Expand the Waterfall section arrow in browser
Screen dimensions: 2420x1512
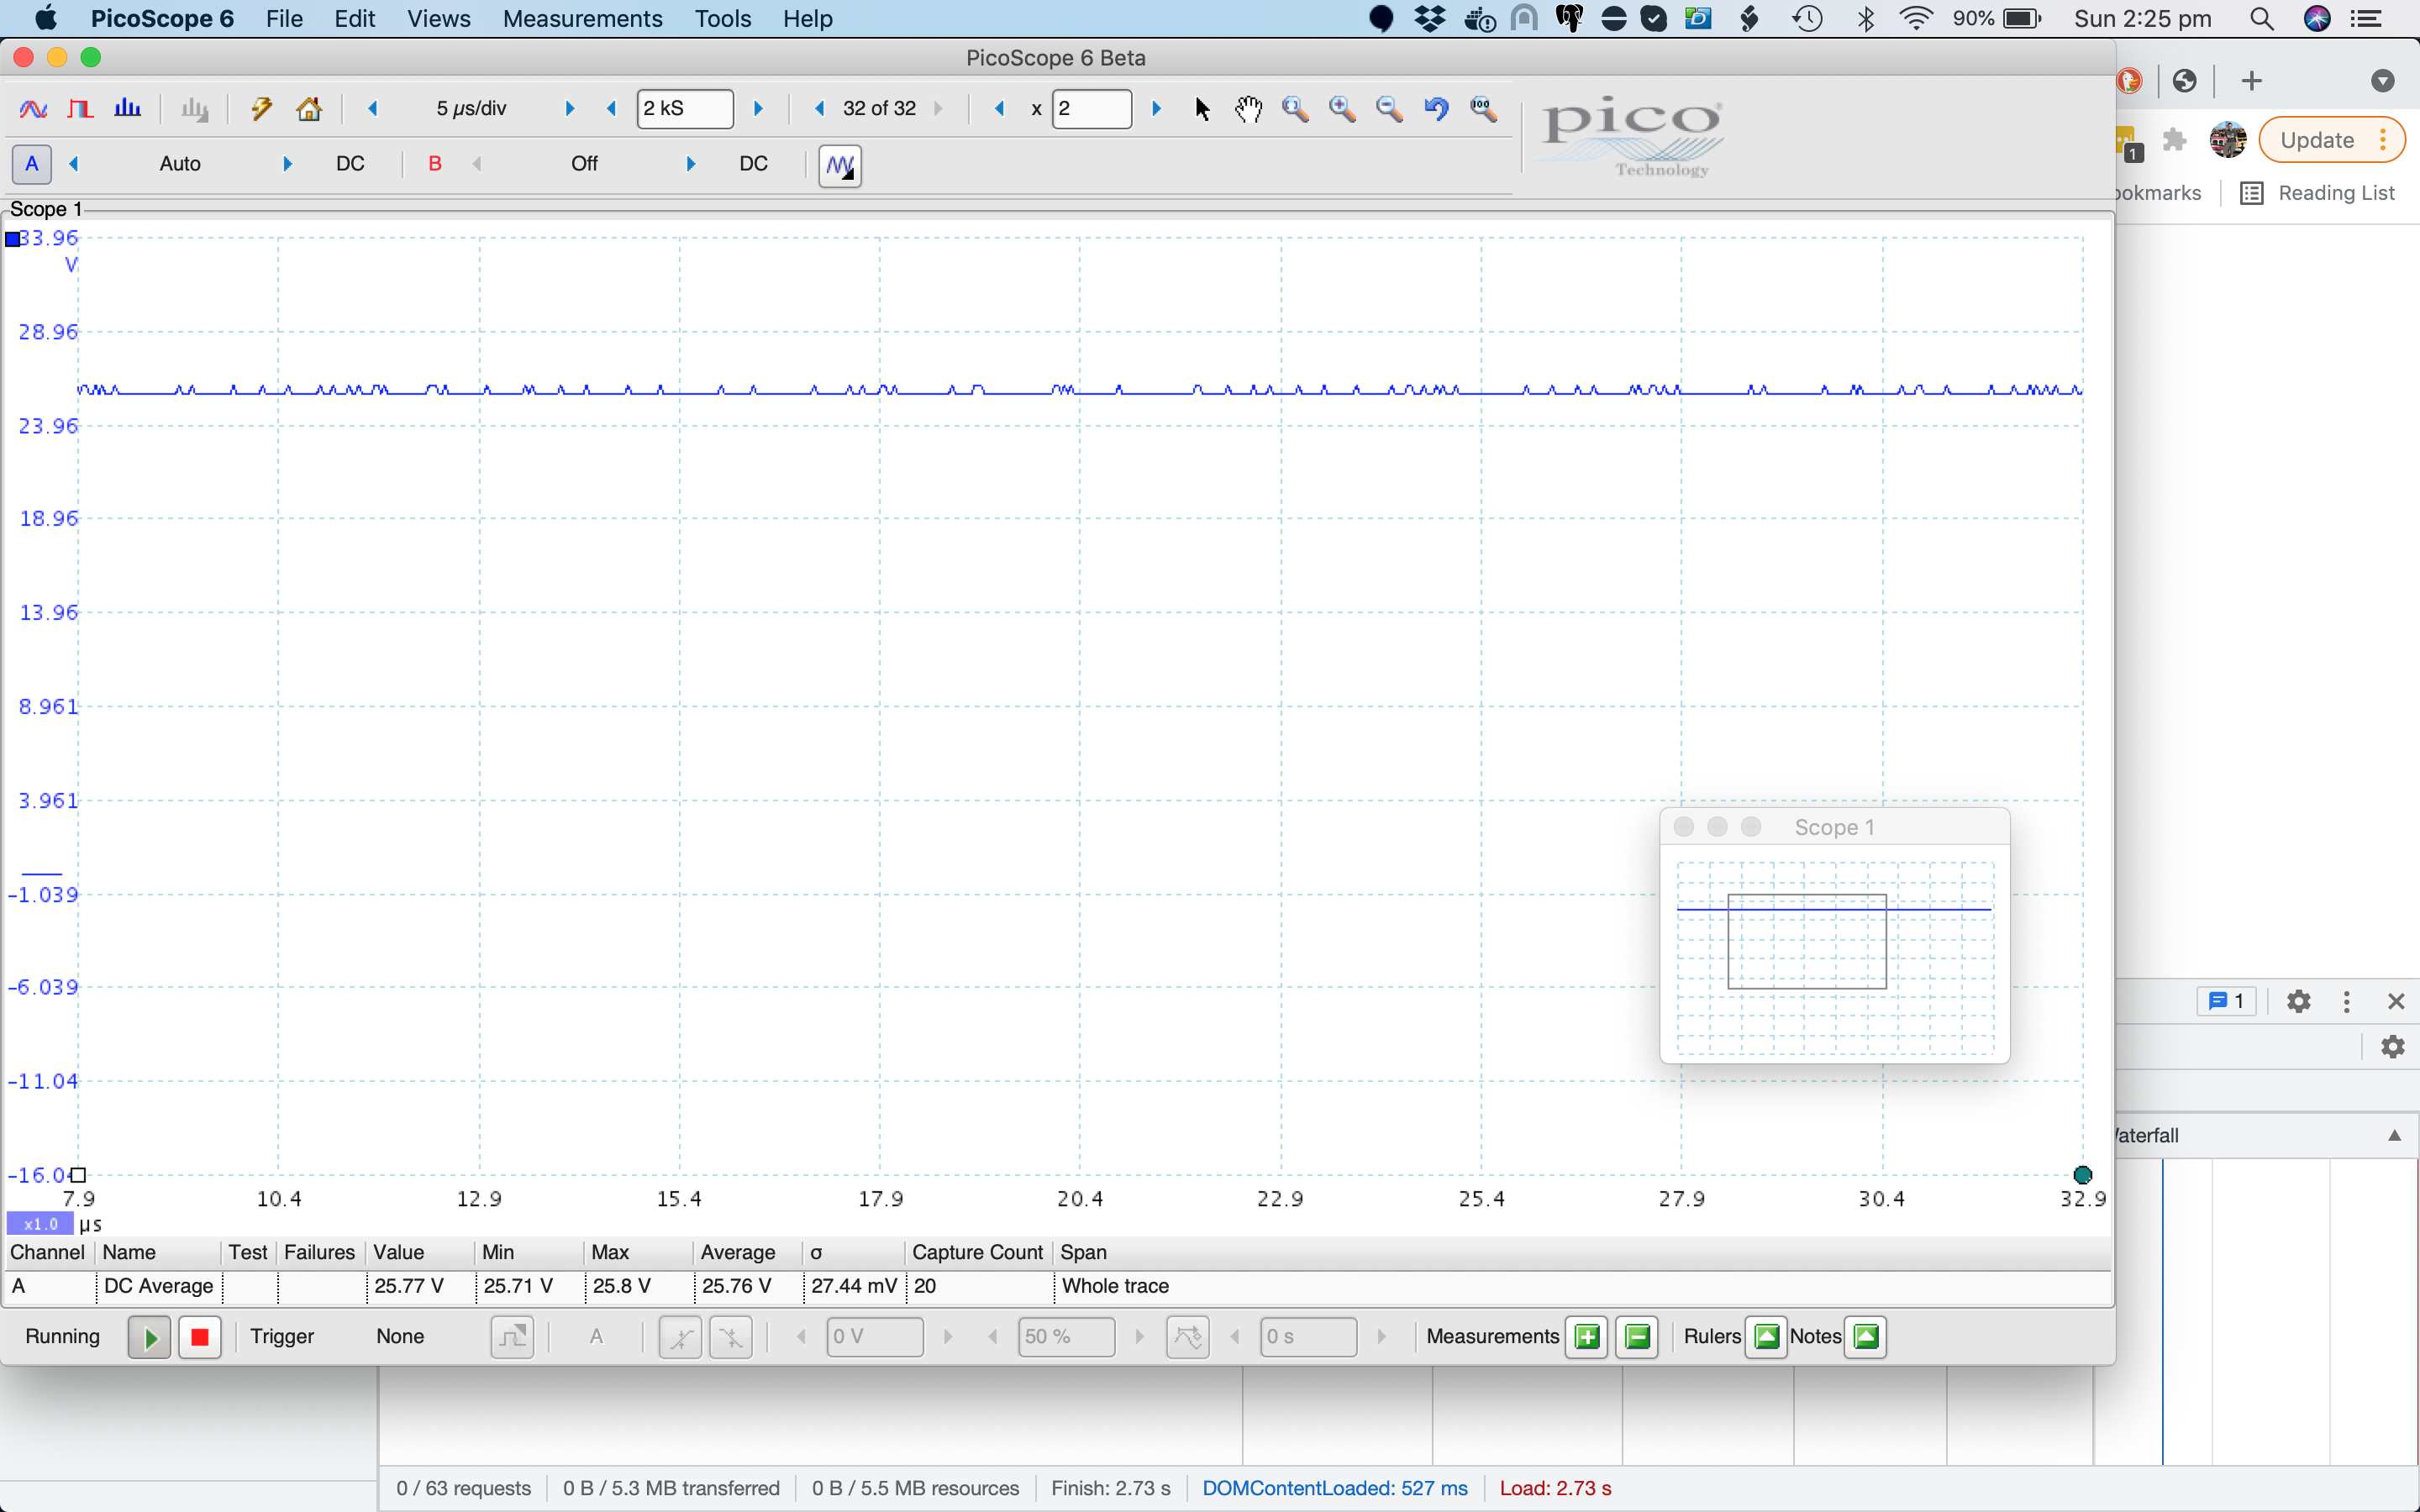2394,1135
